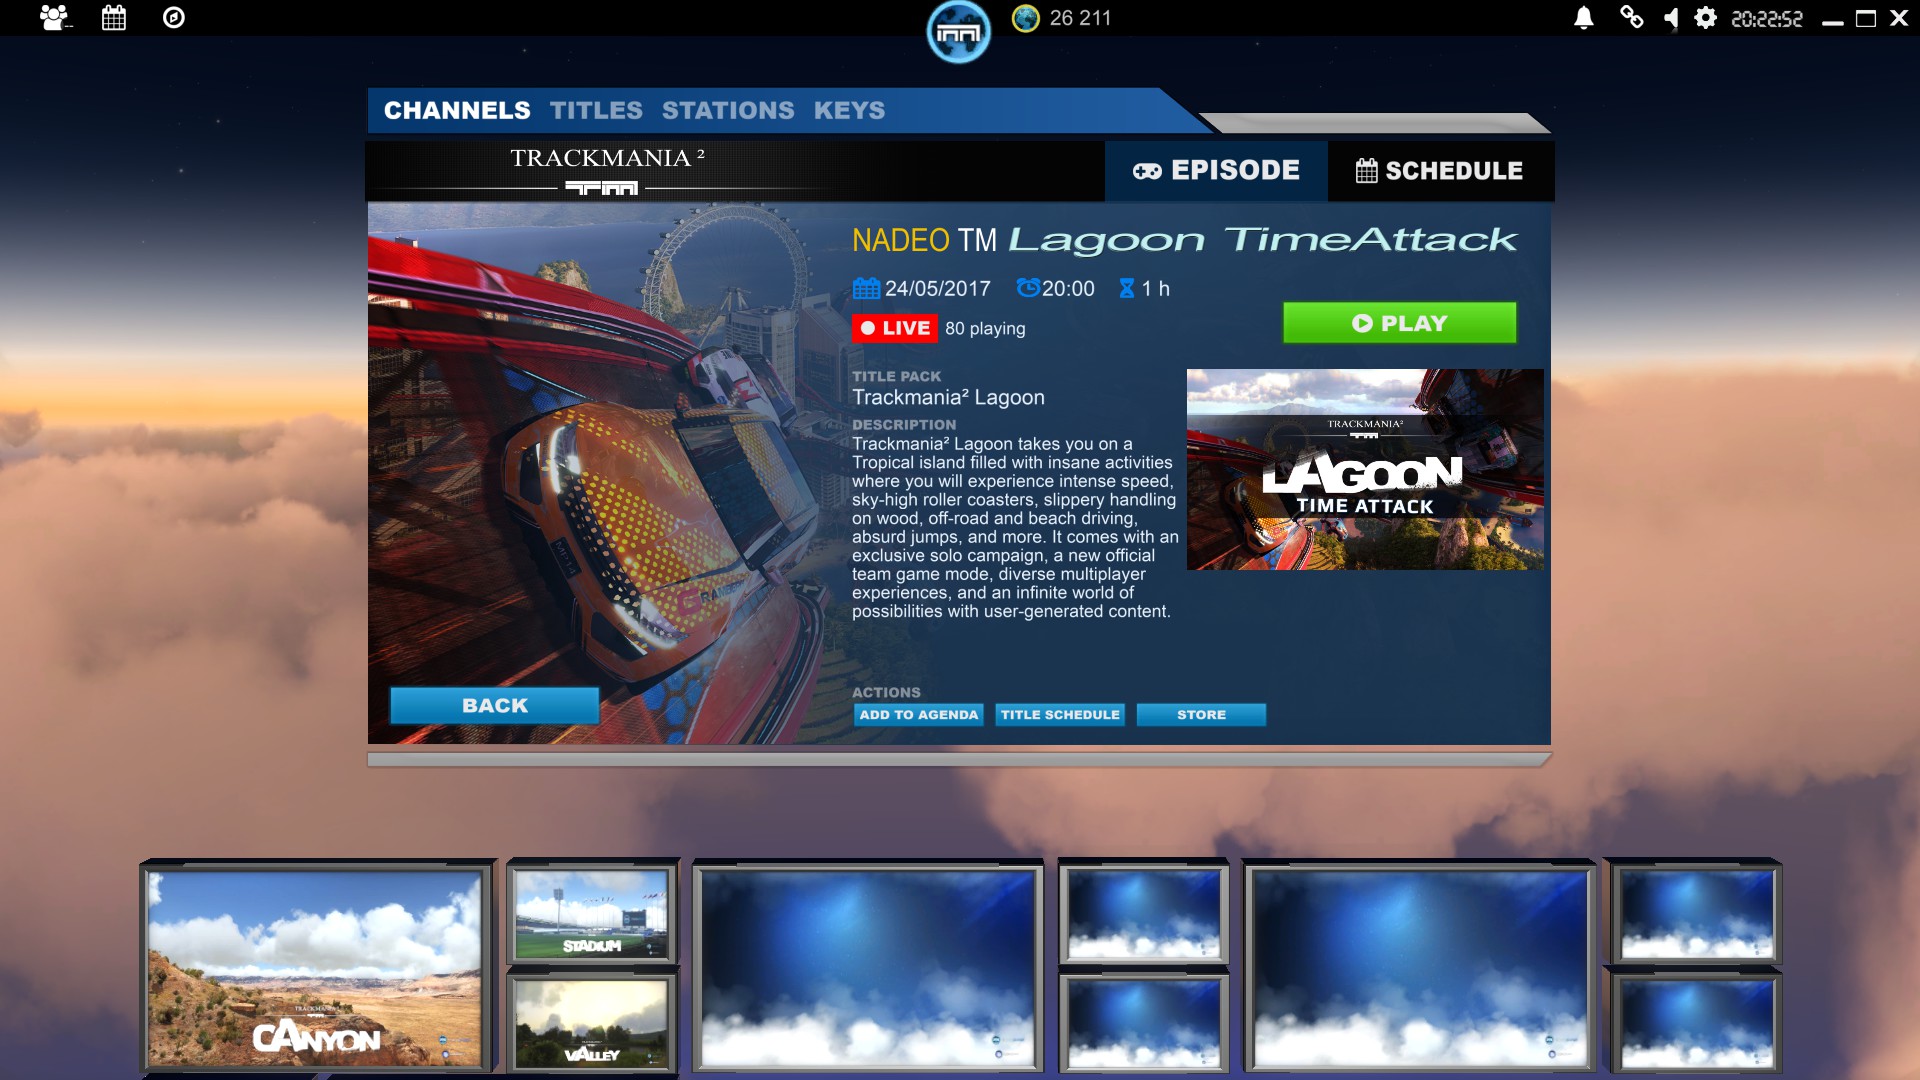Switch to the Stations tab
This screenshot has width=1920, height=1080.
[x=728, y=110]
